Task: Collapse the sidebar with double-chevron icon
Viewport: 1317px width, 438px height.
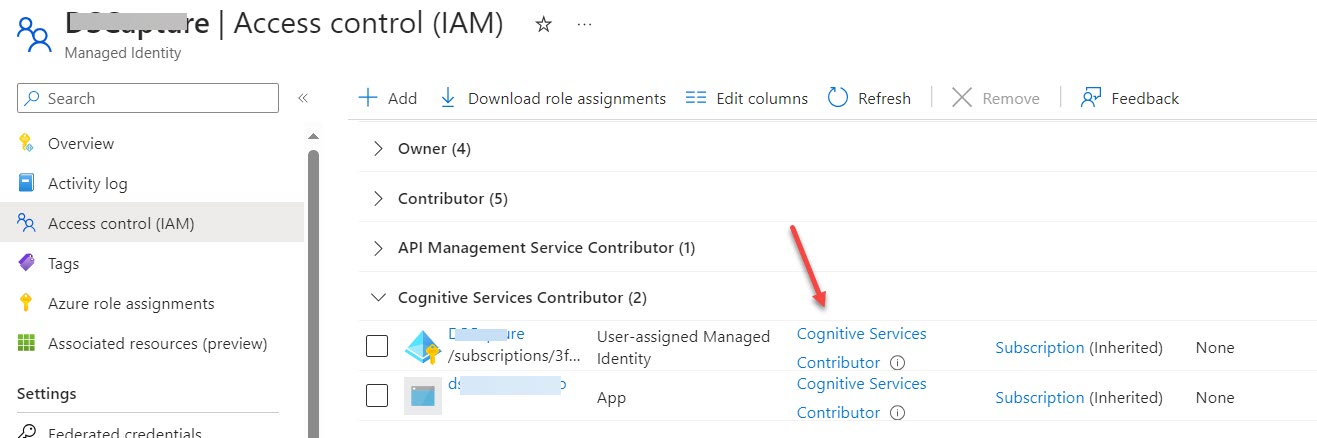Action: 303,98
